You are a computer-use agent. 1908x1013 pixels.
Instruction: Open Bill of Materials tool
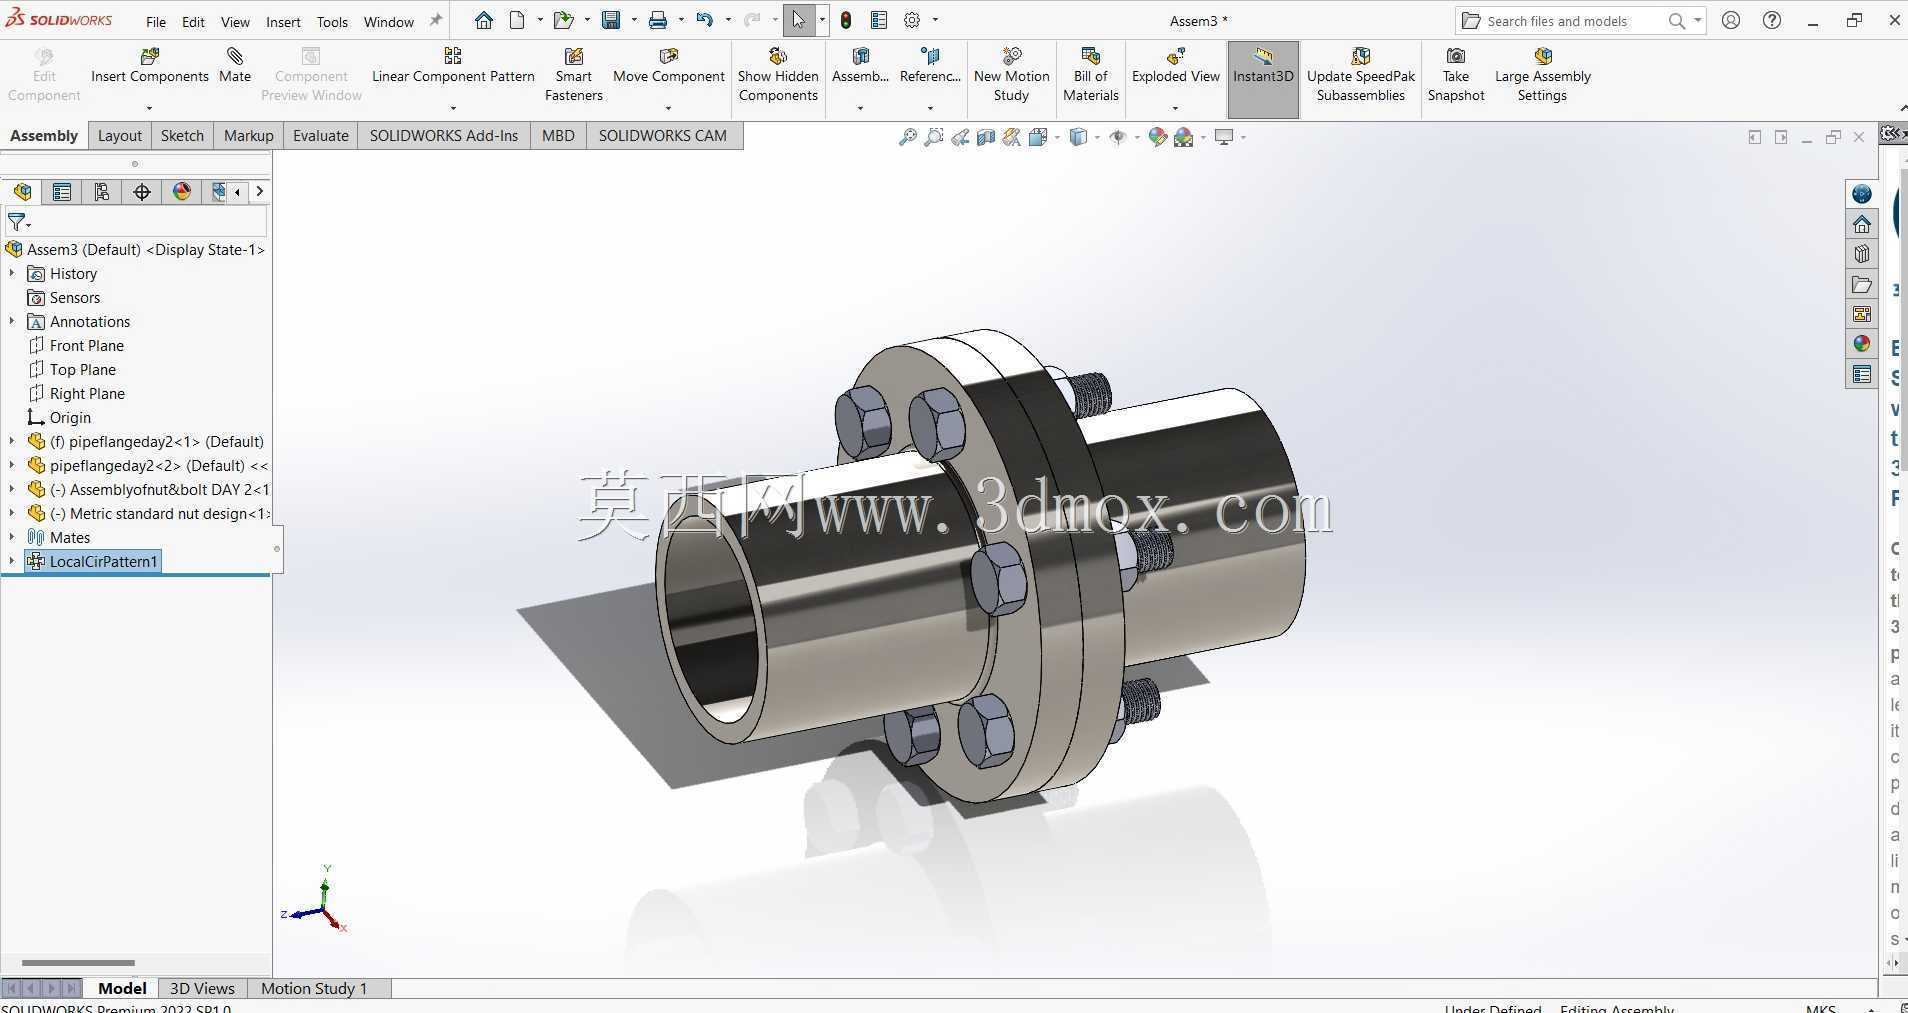click(x=1090, y=75)
